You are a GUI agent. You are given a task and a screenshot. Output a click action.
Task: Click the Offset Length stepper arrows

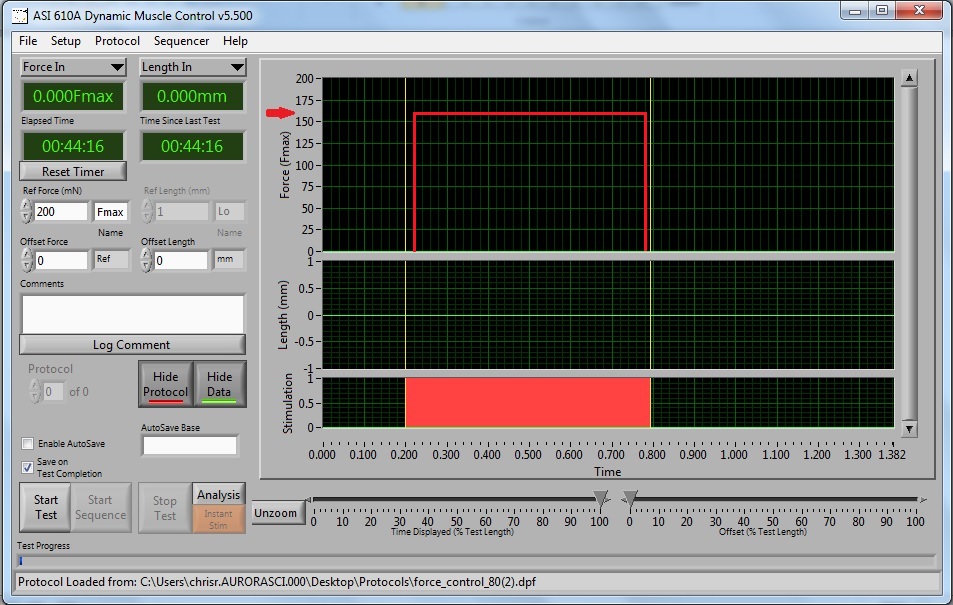[146, 260]
